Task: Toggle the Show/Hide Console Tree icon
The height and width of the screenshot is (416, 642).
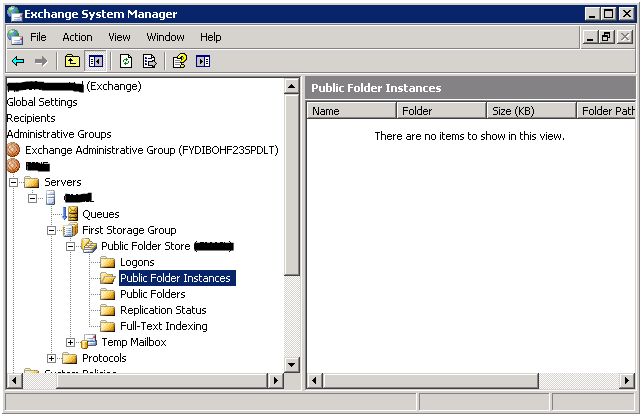Action: pyautogui.click(x=96, y=61)
